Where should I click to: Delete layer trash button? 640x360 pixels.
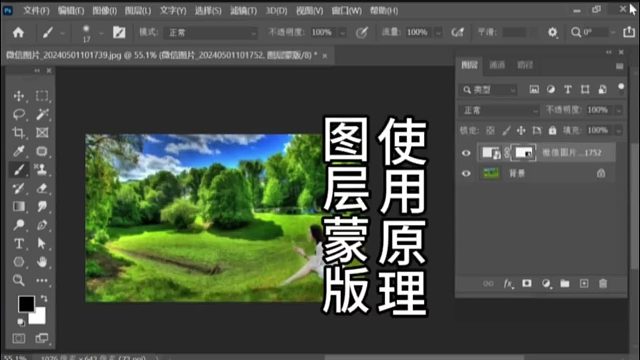click(x=603, y=283)
